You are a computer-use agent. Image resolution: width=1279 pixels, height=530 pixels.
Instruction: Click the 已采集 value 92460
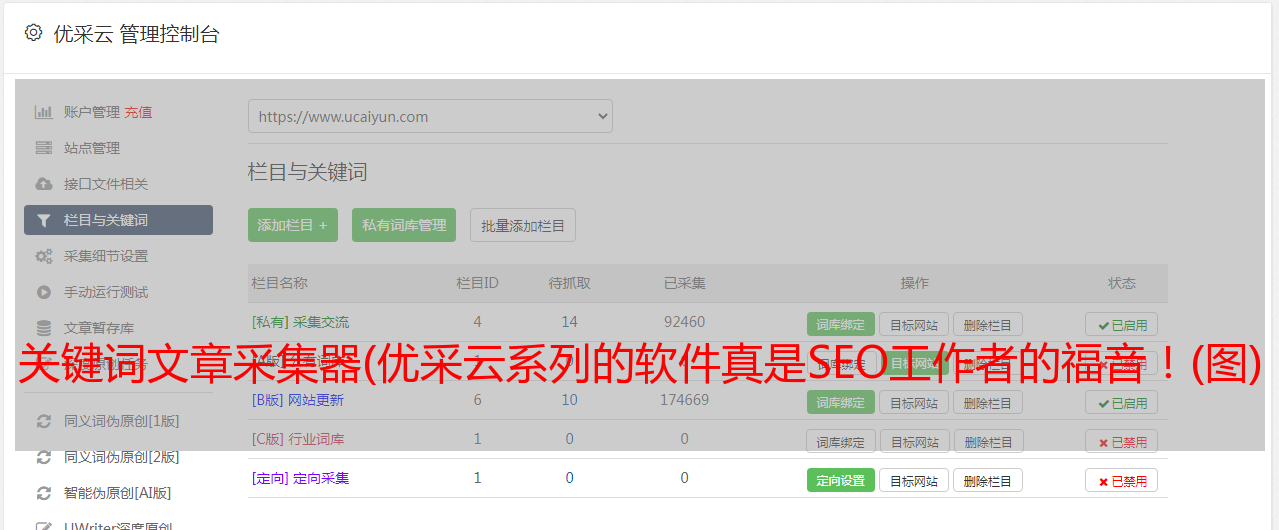[x=685, y=322]
